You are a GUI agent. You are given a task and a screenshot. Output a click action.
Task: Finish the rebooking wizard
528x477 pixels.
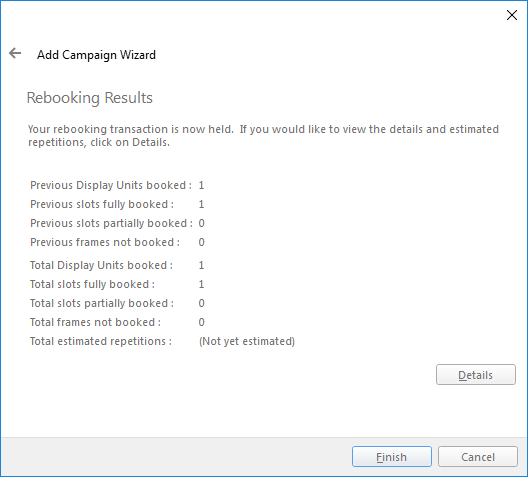[x=392, y=457]
